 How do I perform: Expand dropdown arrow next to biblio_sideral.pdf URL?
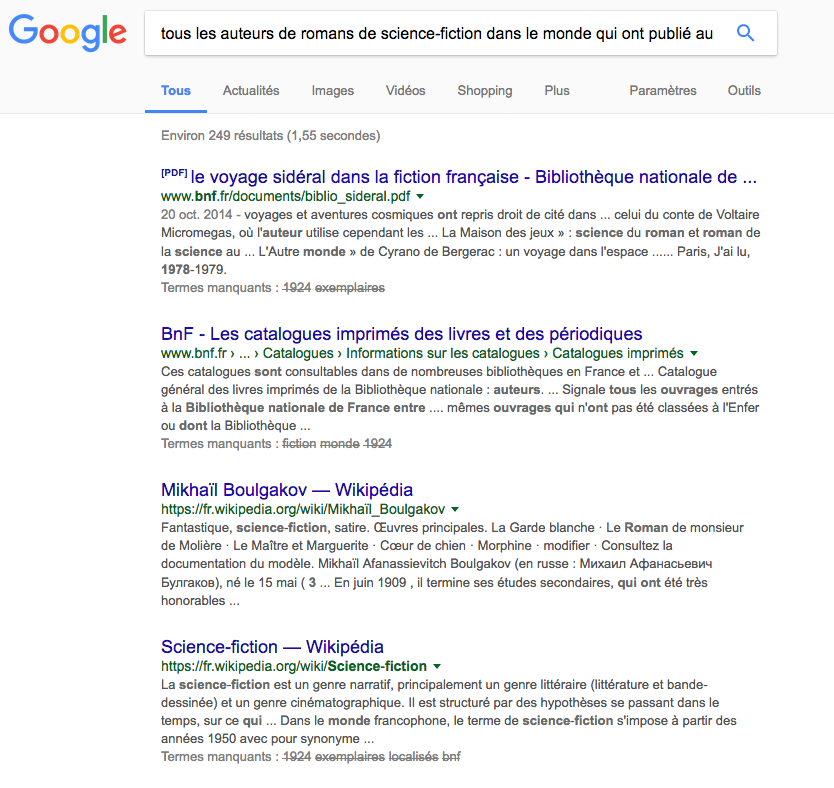[420, 196]
